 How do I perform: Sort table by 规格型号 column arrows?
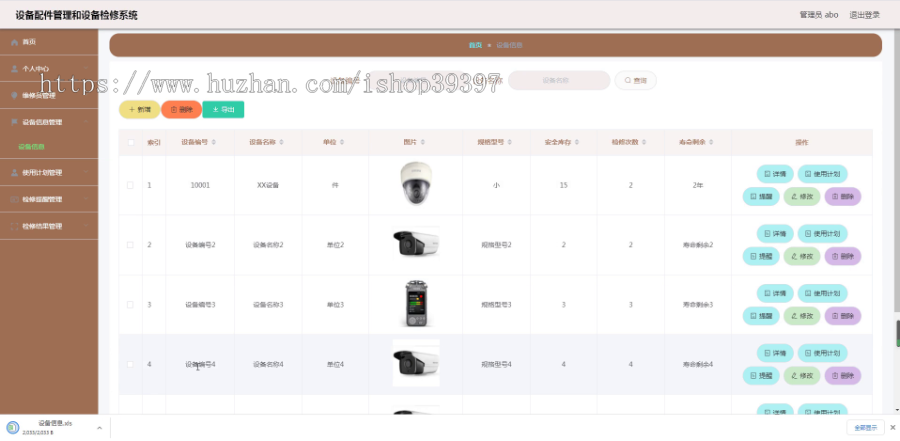click(x=509, y=142)
